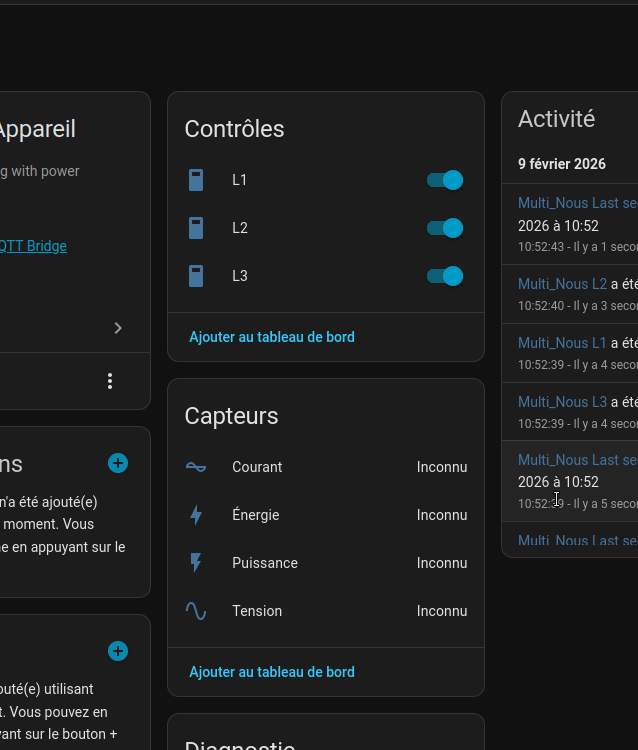Open the three-dot overflow menu
Image resolution: width=638 pixels, height=750 pixels.
coord(110,381)
